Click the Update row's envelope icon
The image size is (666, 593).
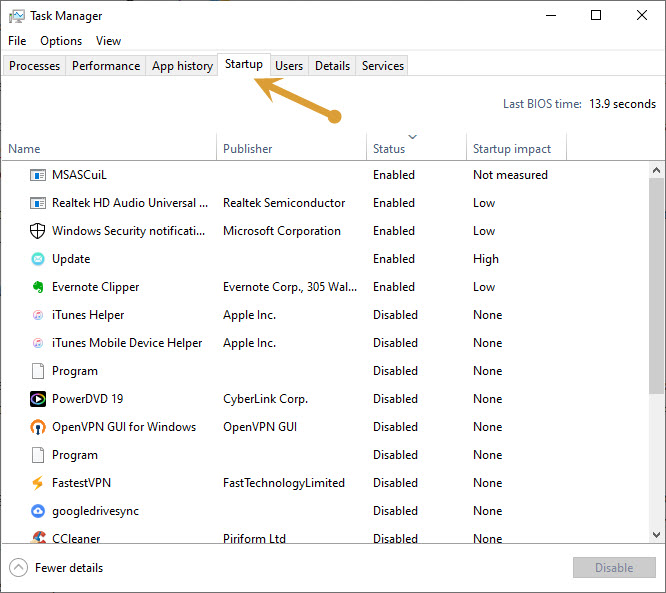coord(38,259)
